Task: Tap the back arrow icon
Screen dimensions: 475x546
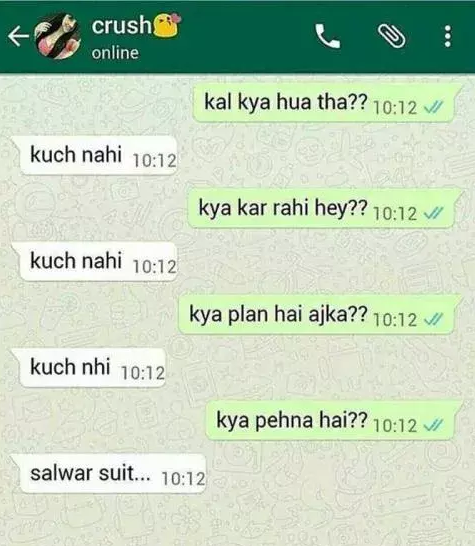Action: click(x=18, y=36)
